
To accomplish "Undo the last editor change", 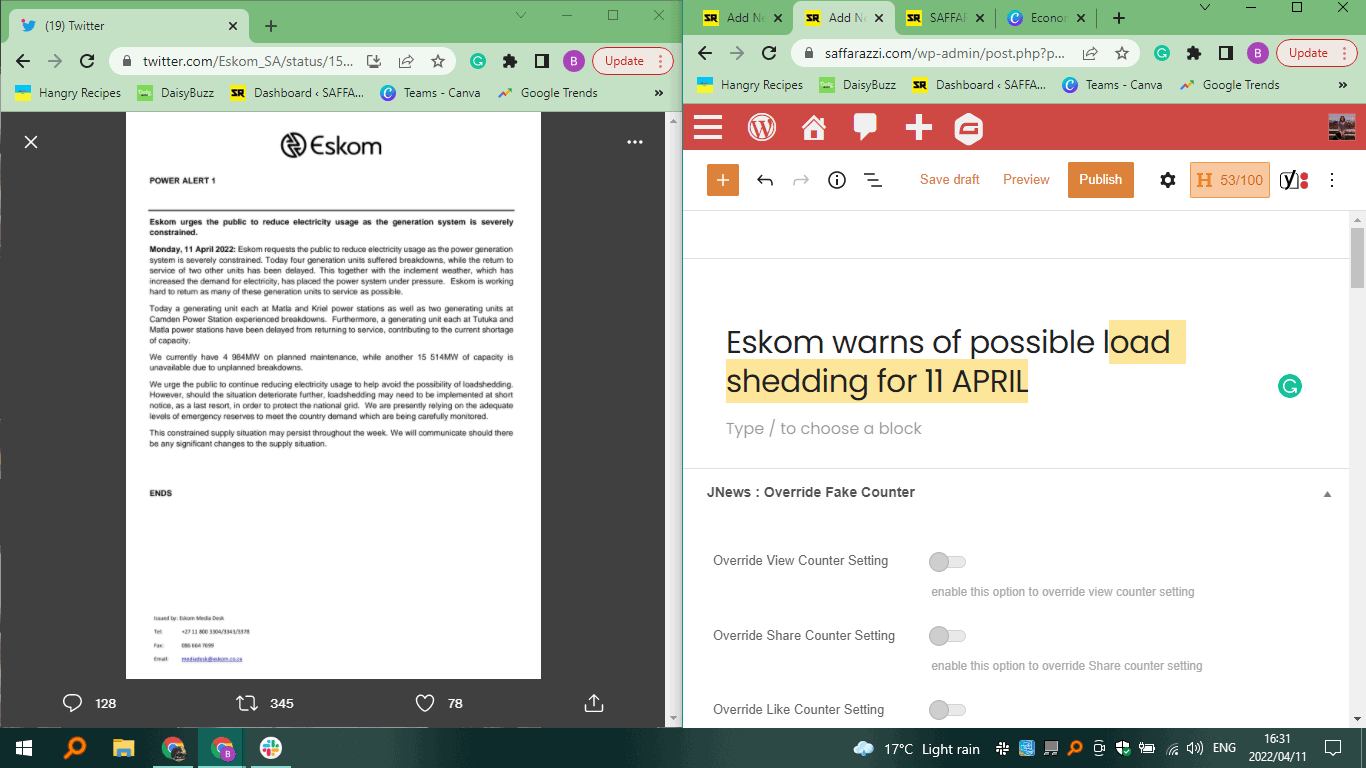I will [765, 180].
